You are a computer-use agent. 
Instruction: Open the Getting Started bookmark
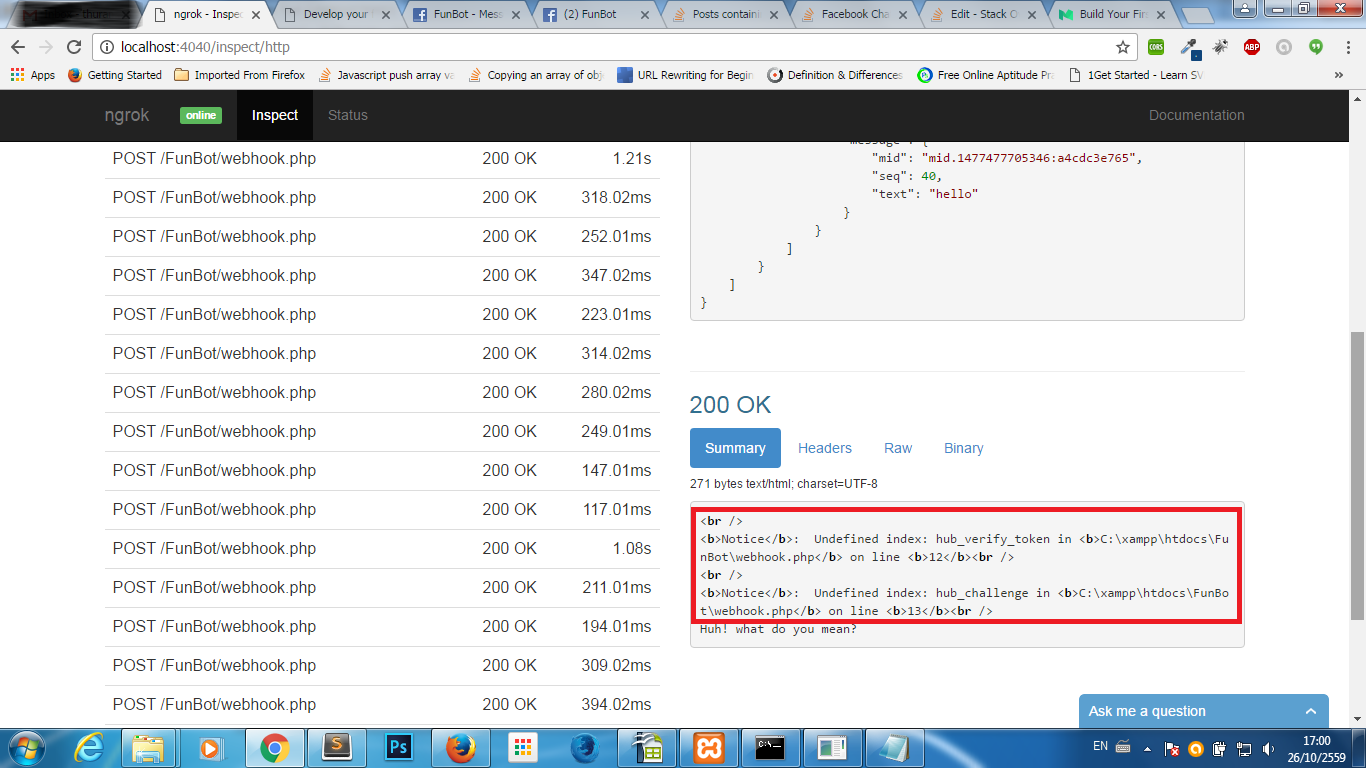tap(115, 75)
